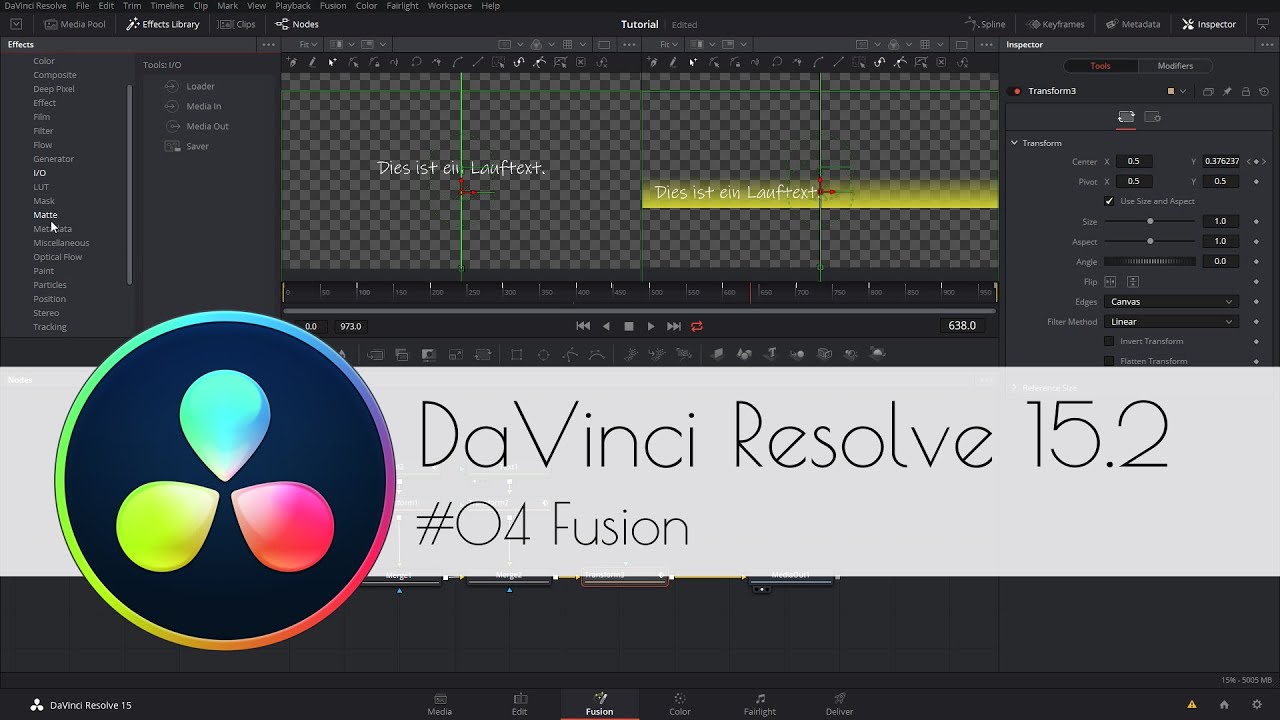
Task: Open the right viewer Fit zoom dropdown
Action: pyautogui.click(x=669, y=45)
